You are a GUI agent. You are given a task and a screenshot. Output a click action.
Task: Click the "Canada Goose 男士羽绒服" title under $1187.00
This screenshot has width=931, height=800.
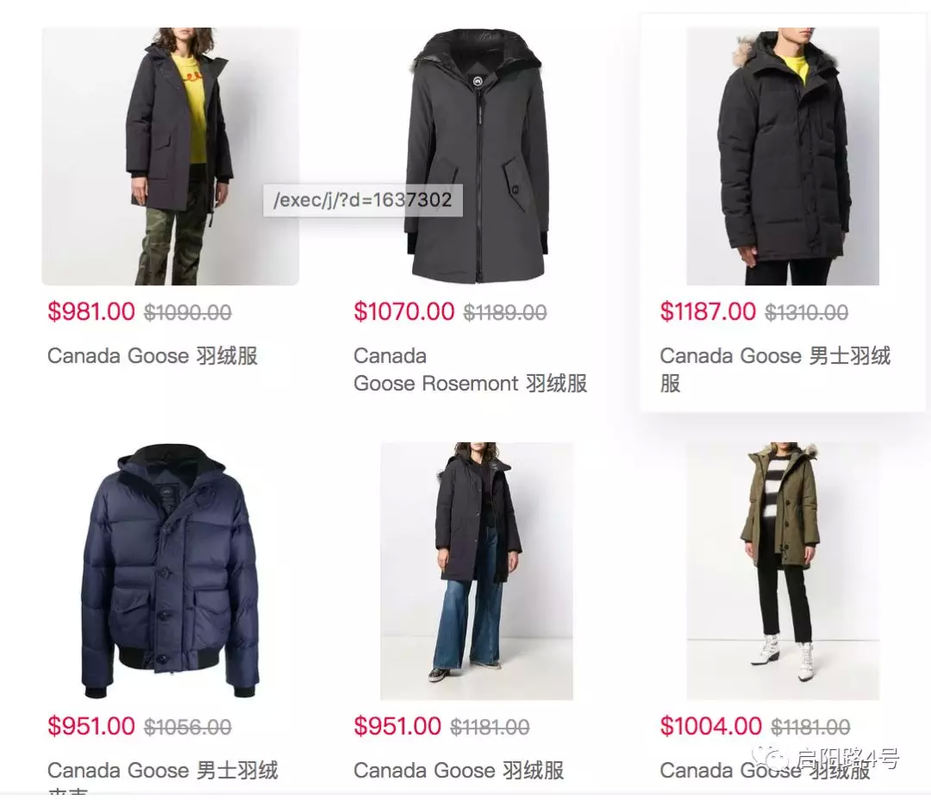click(775, 370)
